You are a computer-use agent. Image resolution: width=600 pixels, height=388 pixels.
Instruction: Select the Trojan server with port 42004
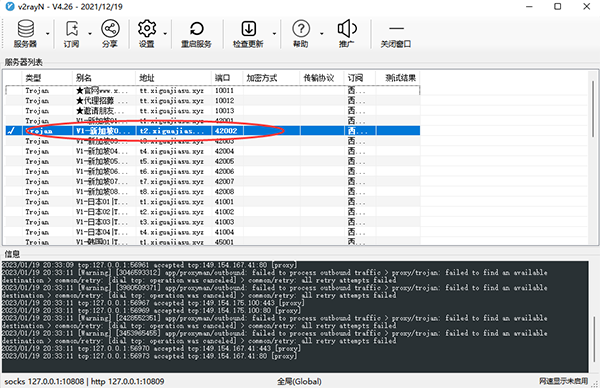[212, 151]
